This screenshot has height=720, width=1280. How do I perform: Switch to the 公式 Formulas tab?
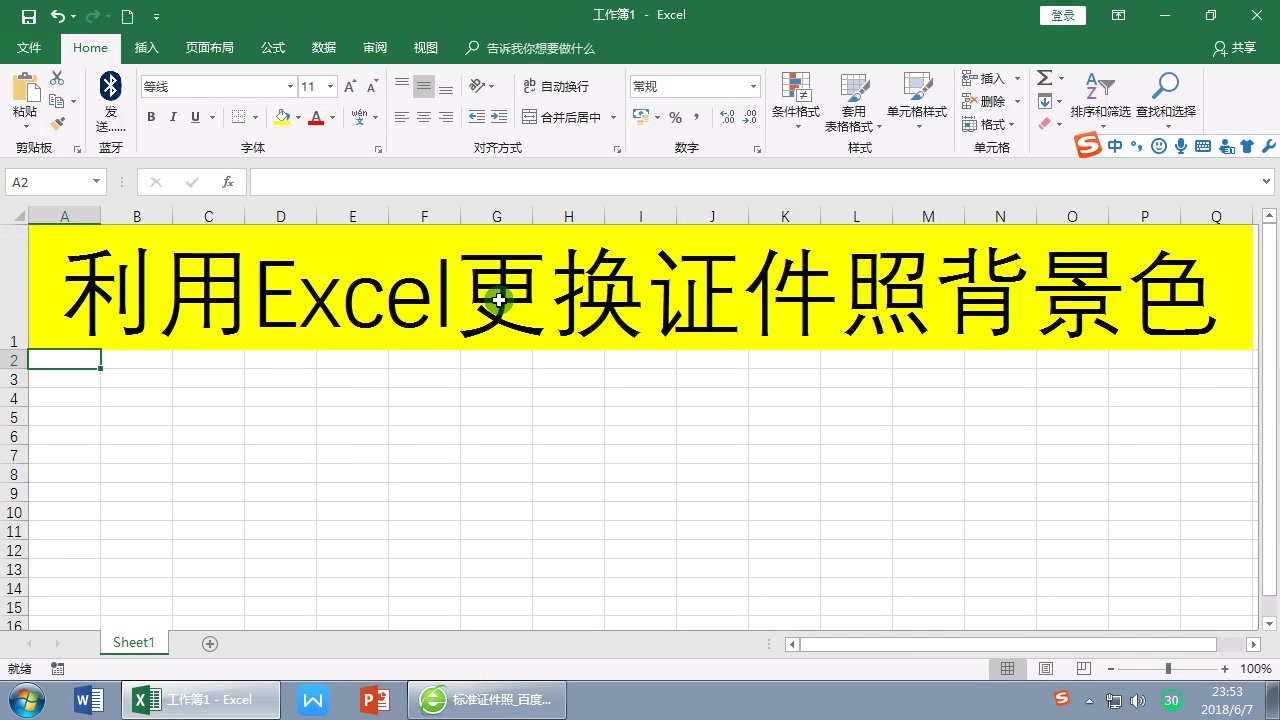273,48
